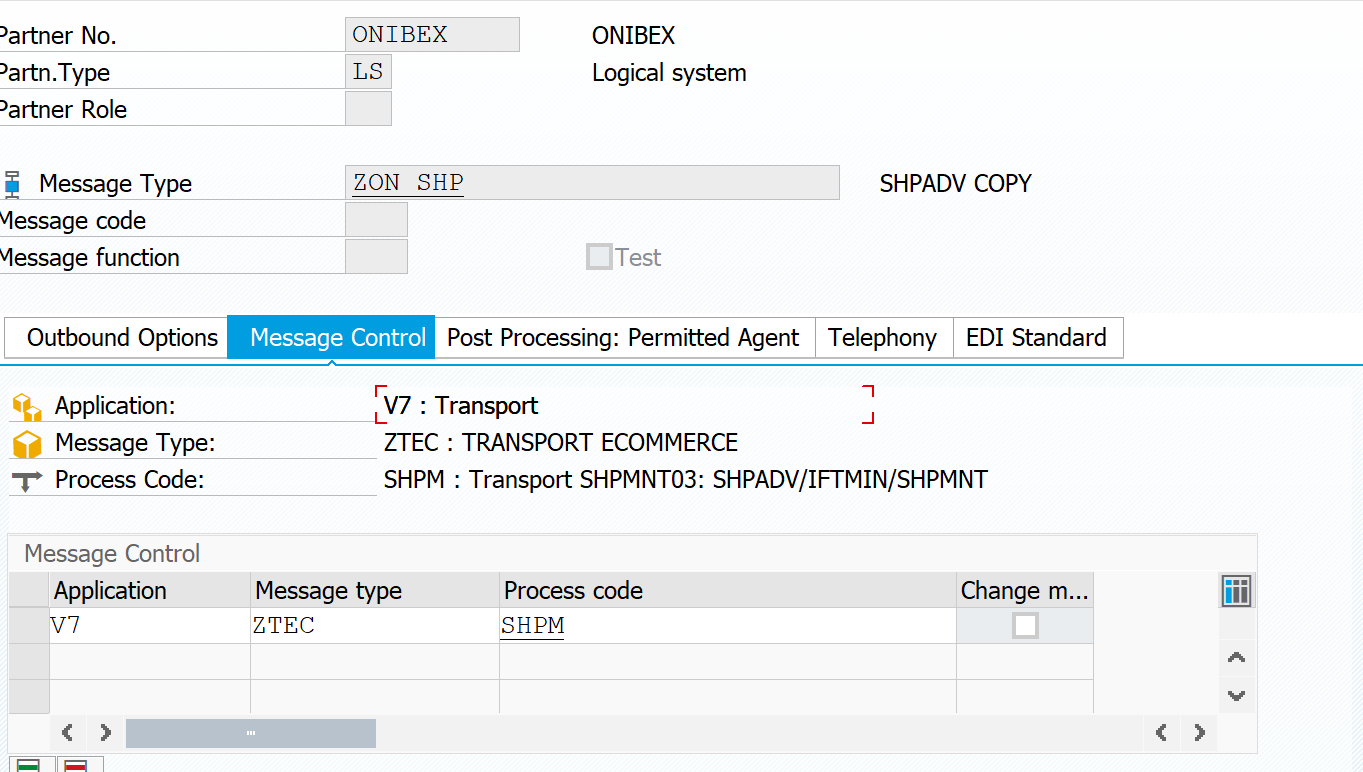Click the Process Code arrow icon

27,481
